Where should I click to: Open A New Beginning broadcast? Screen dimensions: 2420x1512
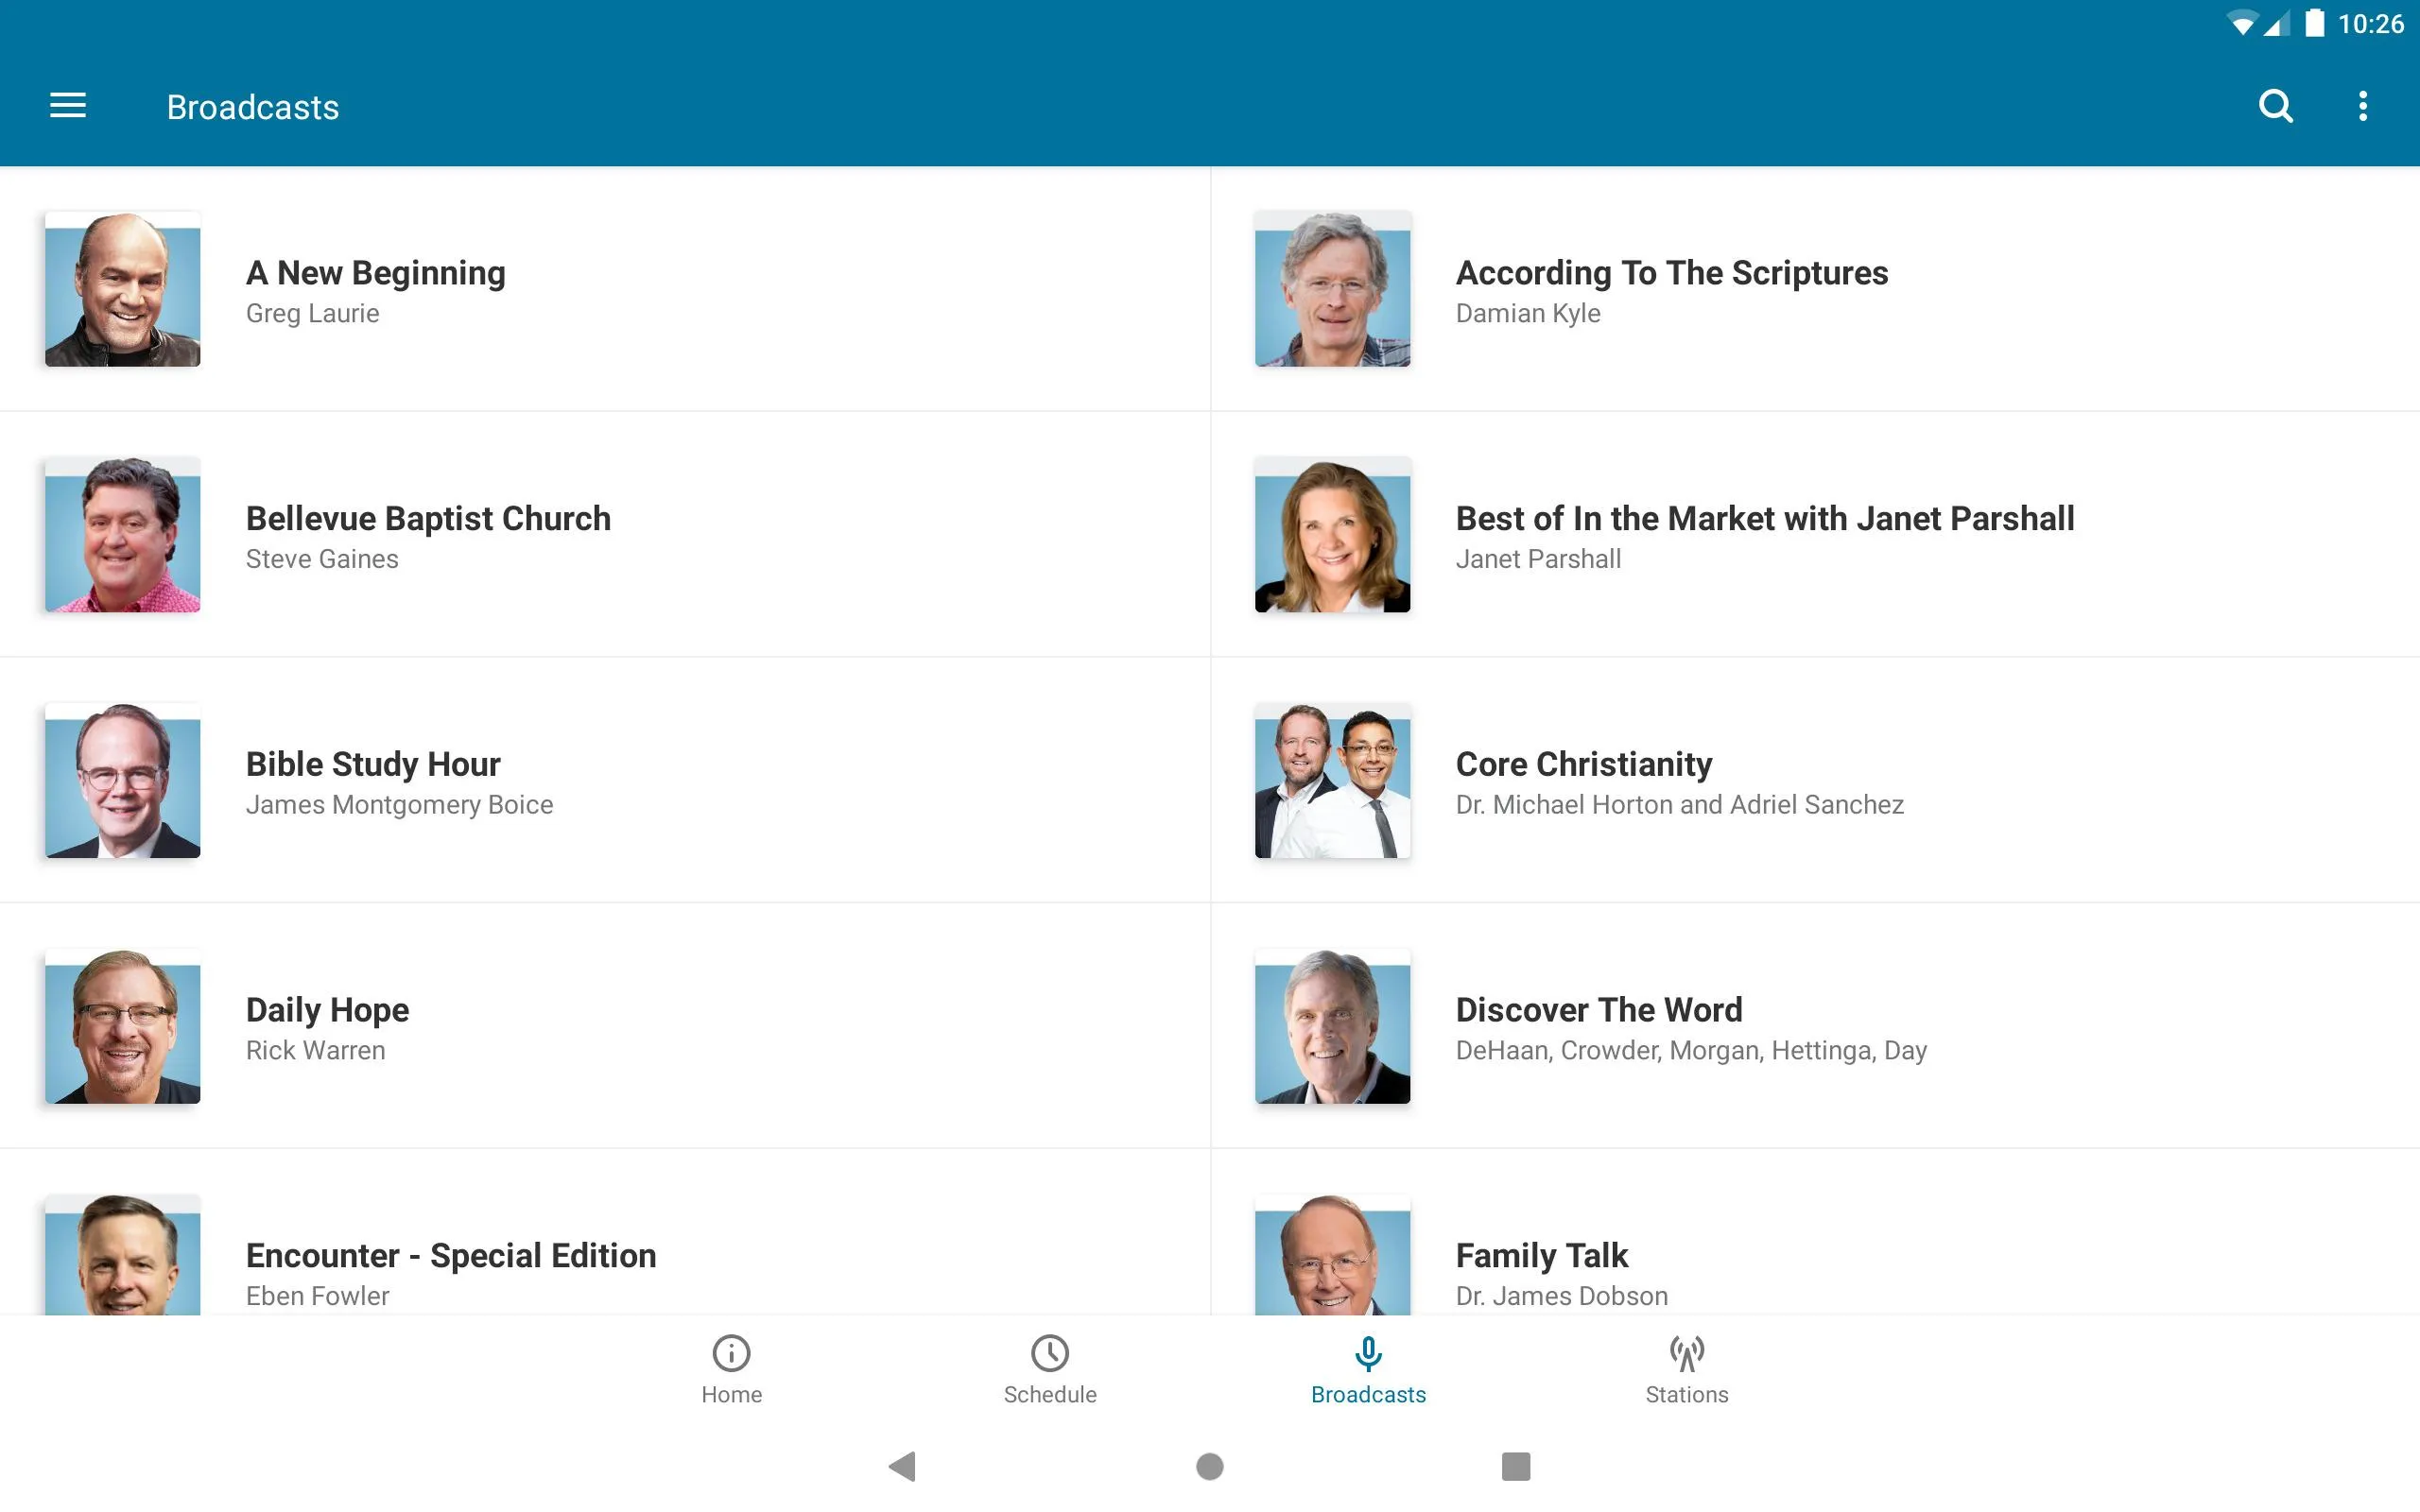(605, 289)
